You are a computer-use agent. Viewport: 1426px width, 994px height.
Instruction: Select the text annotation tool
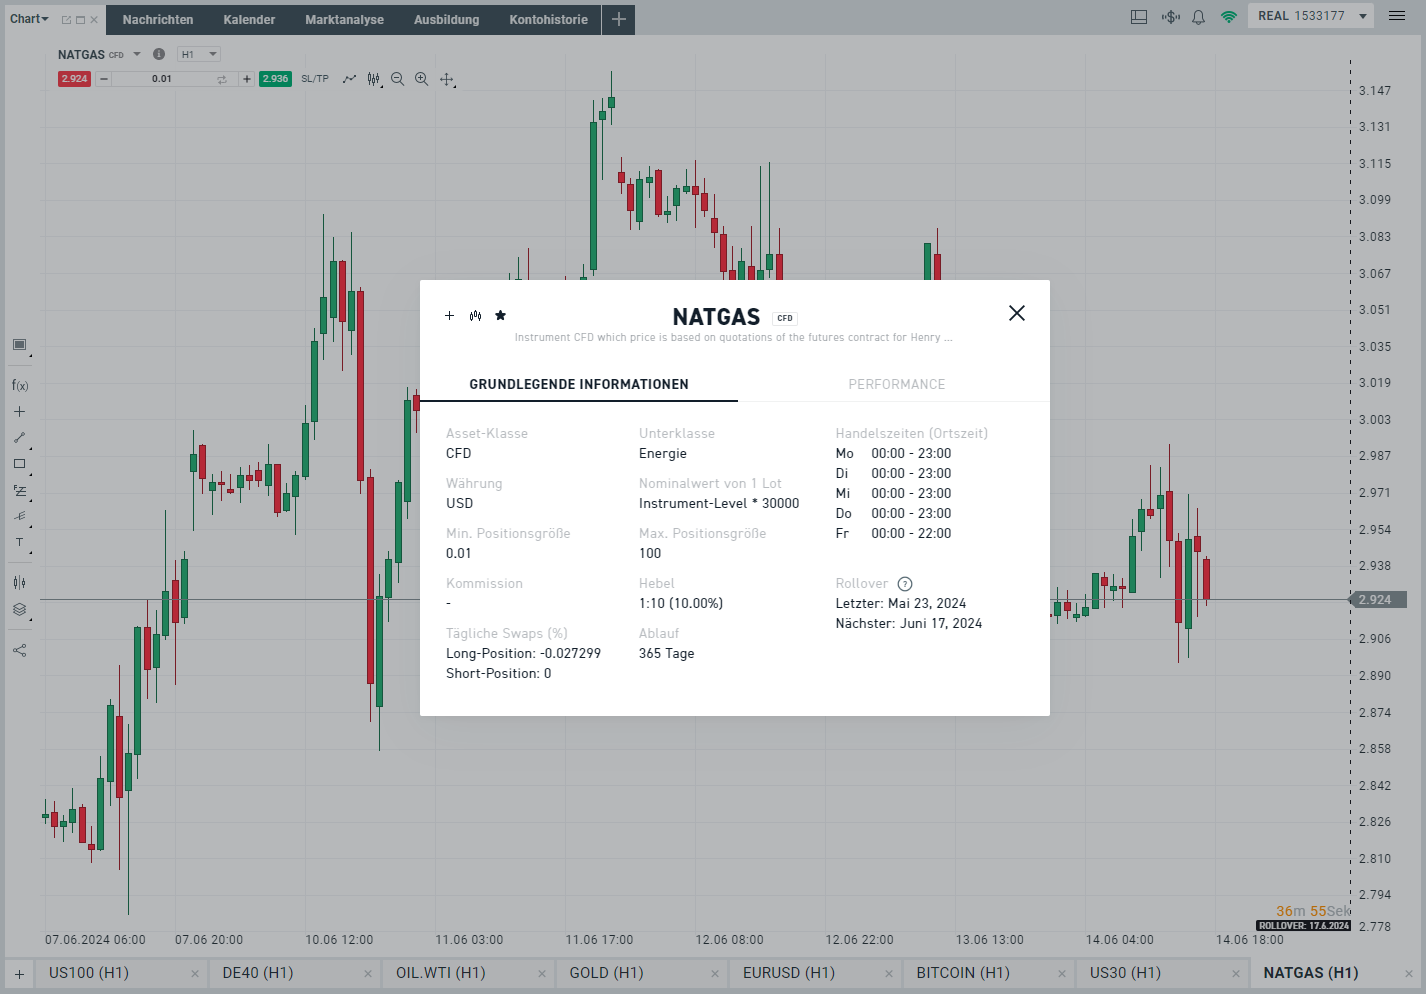pos(19,543)
